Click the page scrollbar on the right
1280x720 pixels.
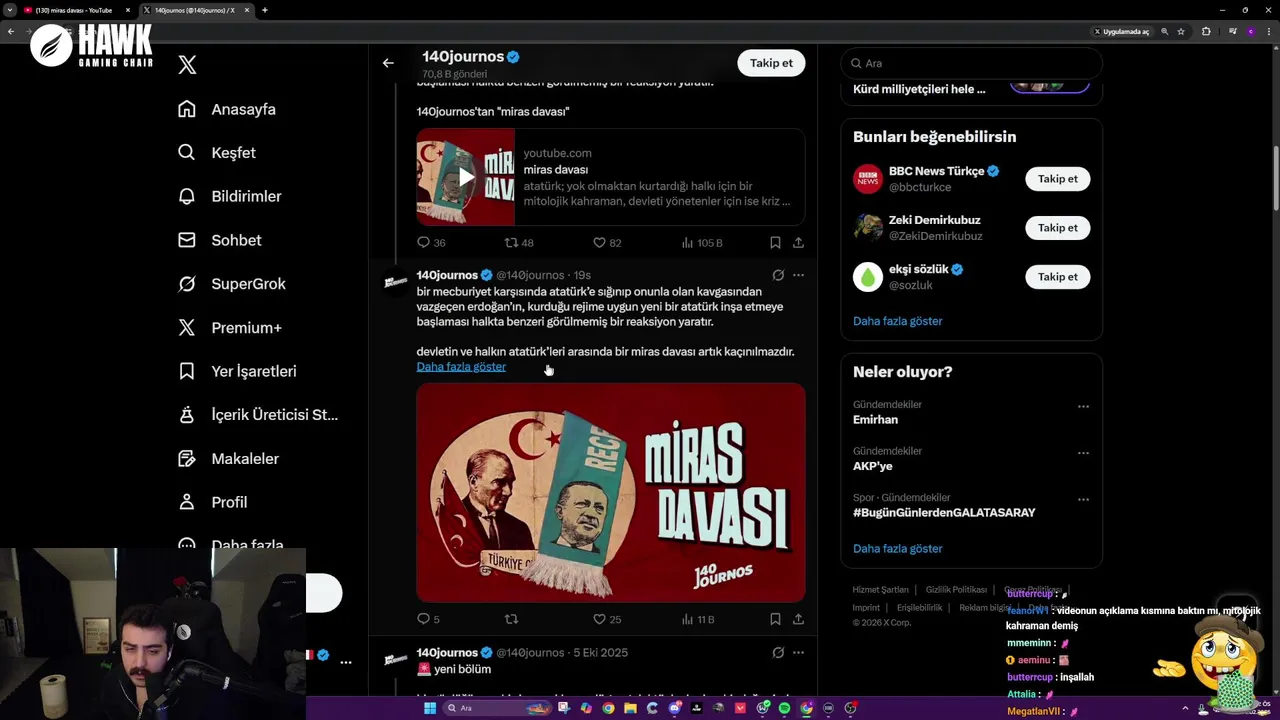click(1275, 180)
